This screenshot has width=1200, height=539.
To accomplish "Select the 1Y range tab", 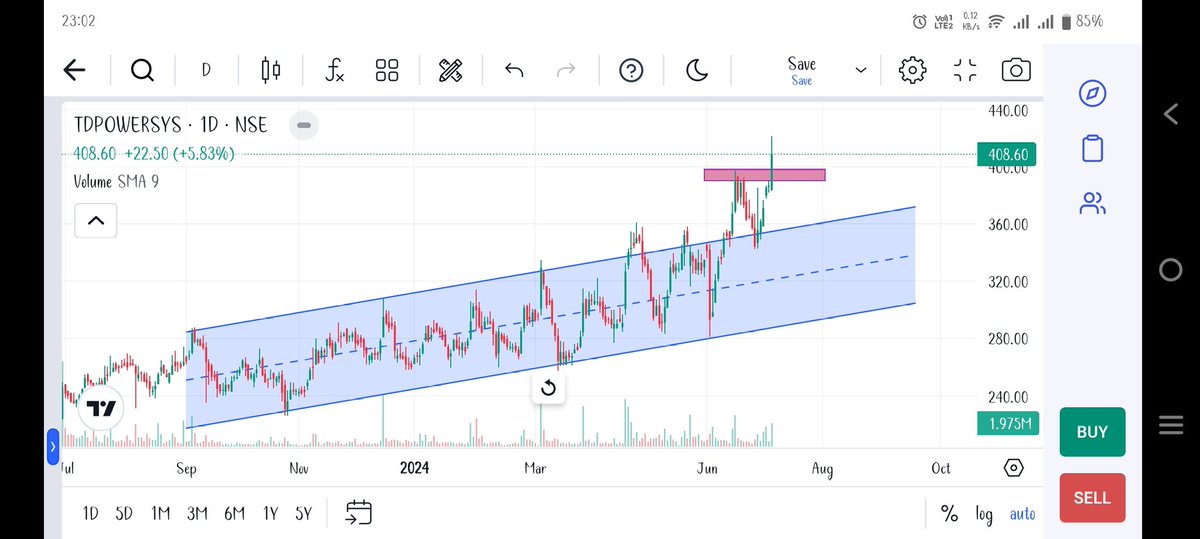I will point(270,513).
